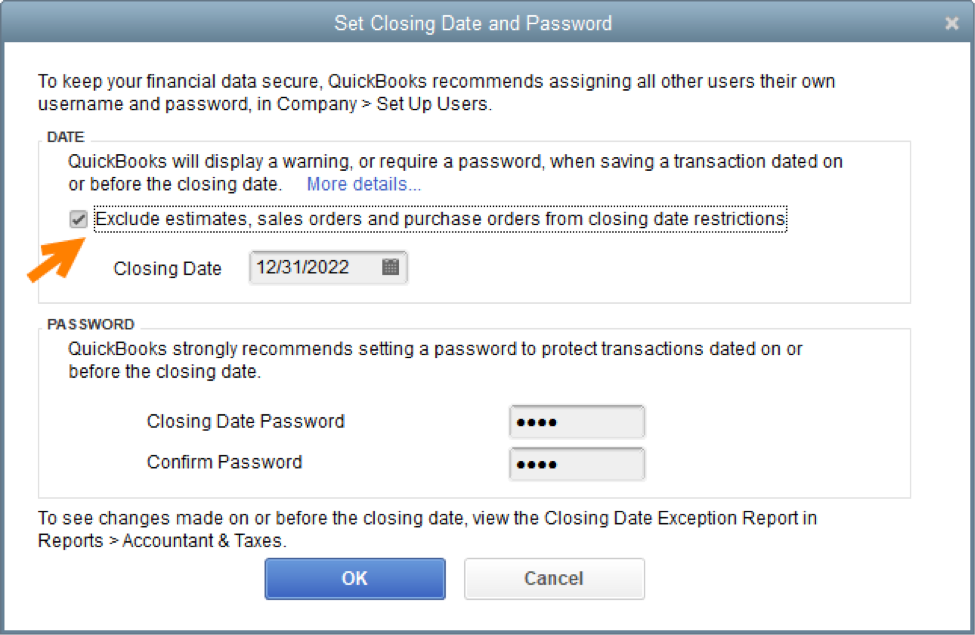
Task: Click the 'Confirm Password' label
Action: pos(224,462)
